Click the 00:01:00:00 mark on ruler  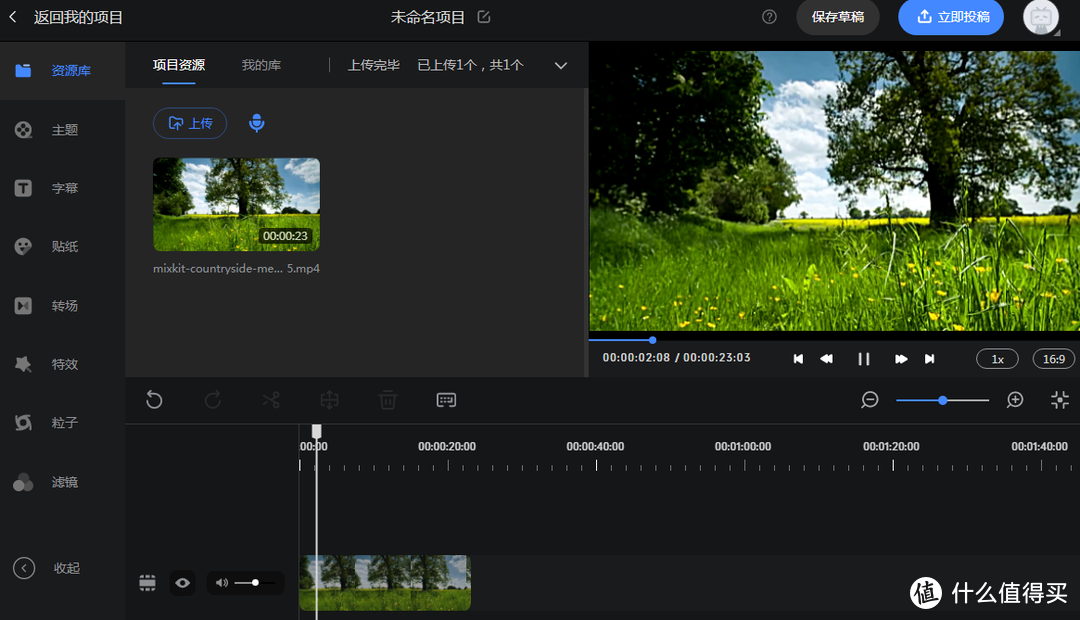click(743, 446)
